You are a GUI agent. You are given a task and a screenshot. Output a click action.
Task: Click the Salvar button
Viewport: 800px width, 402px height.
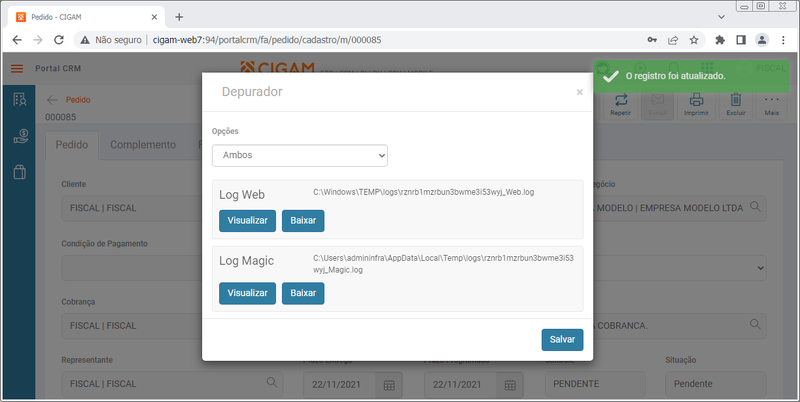[562, 340]
